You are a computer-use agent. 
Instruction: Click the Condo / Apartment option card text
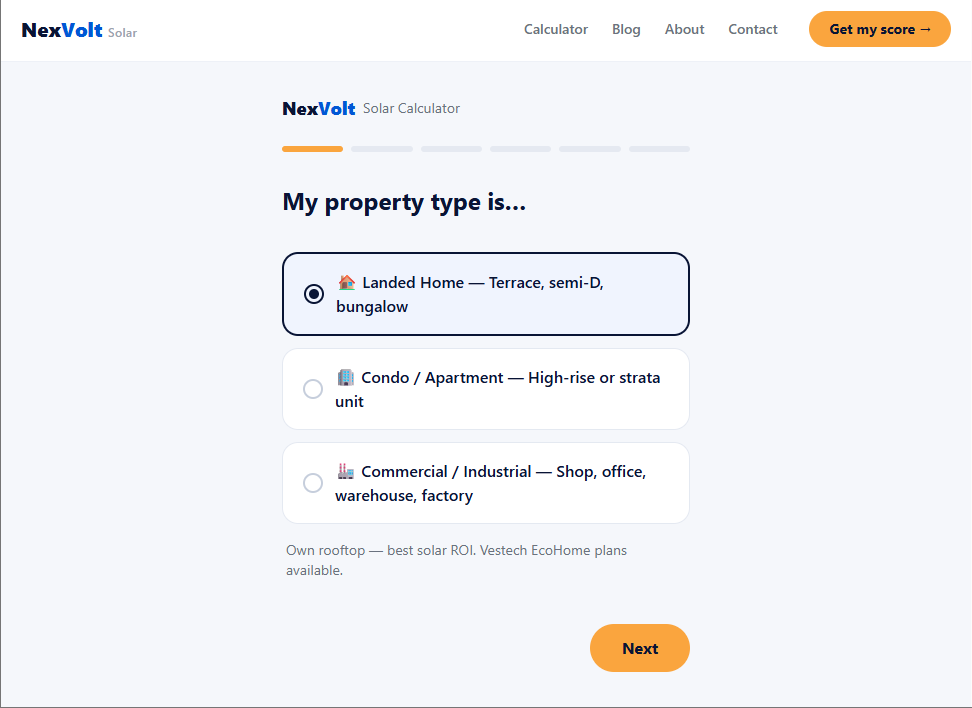(498, 389)
